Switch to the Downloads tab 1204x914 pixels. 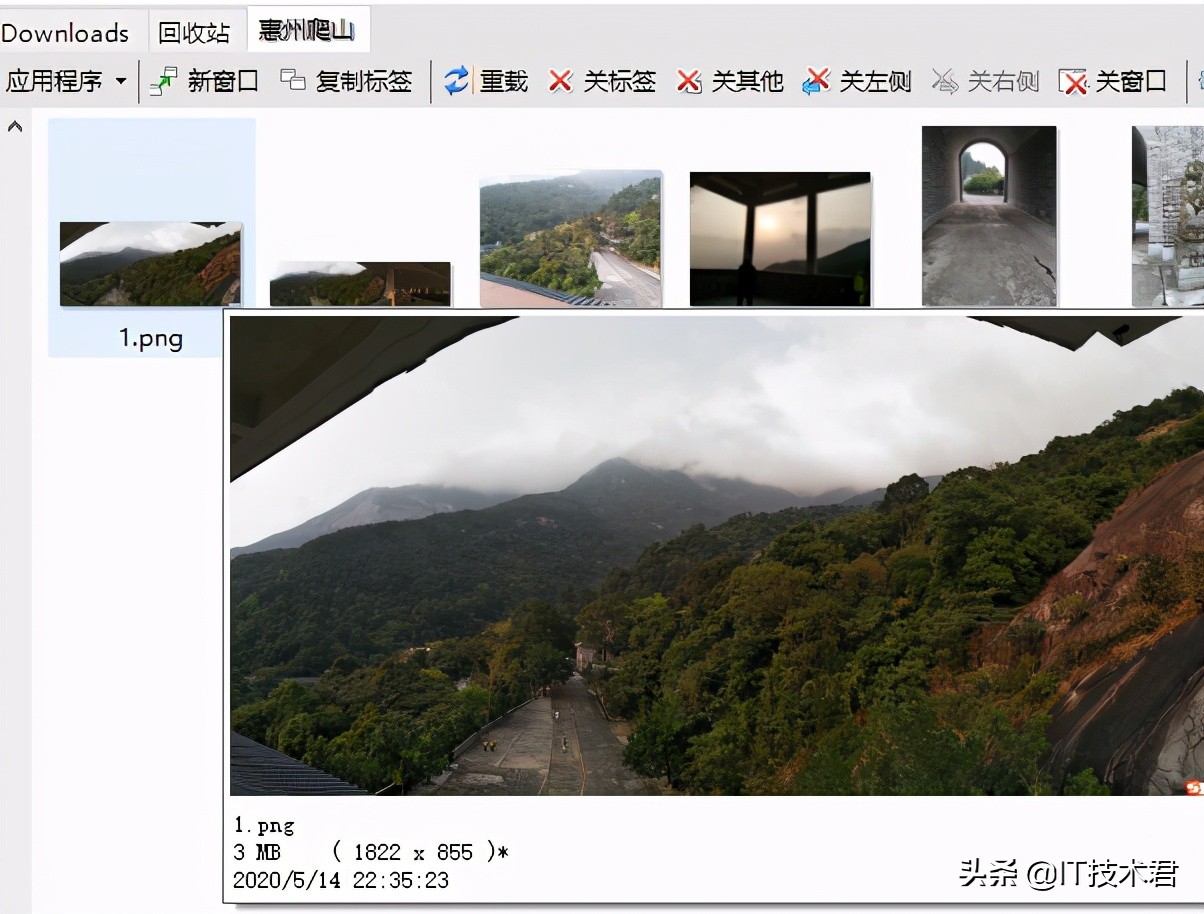pos(65,32)
